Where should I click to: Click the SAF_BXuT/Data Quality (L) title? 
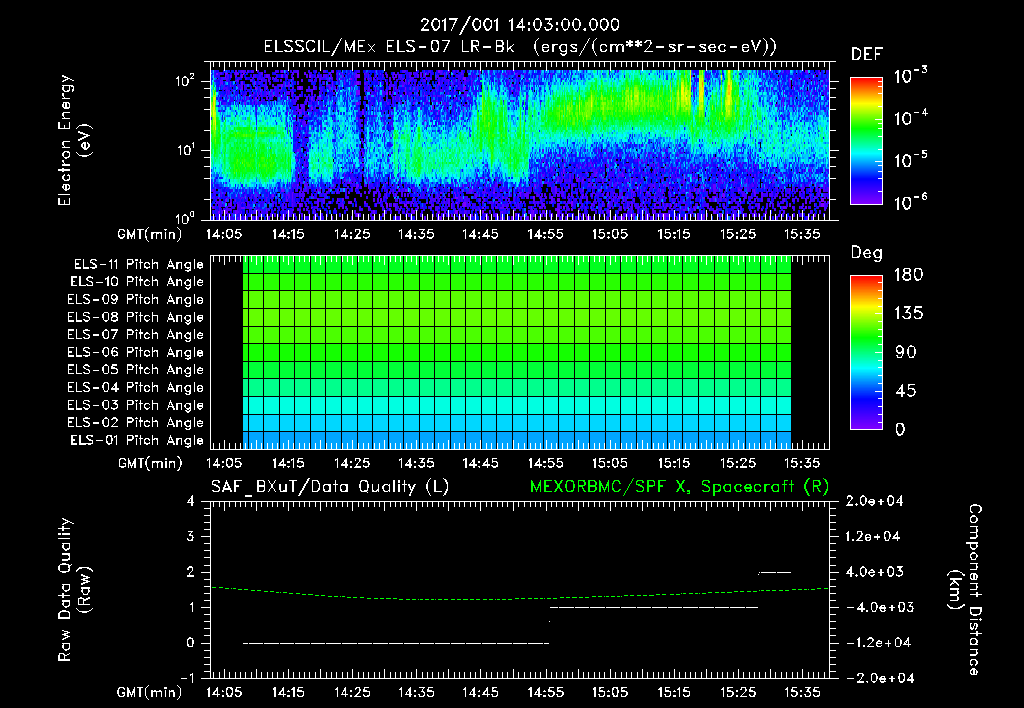pos(330,487)
